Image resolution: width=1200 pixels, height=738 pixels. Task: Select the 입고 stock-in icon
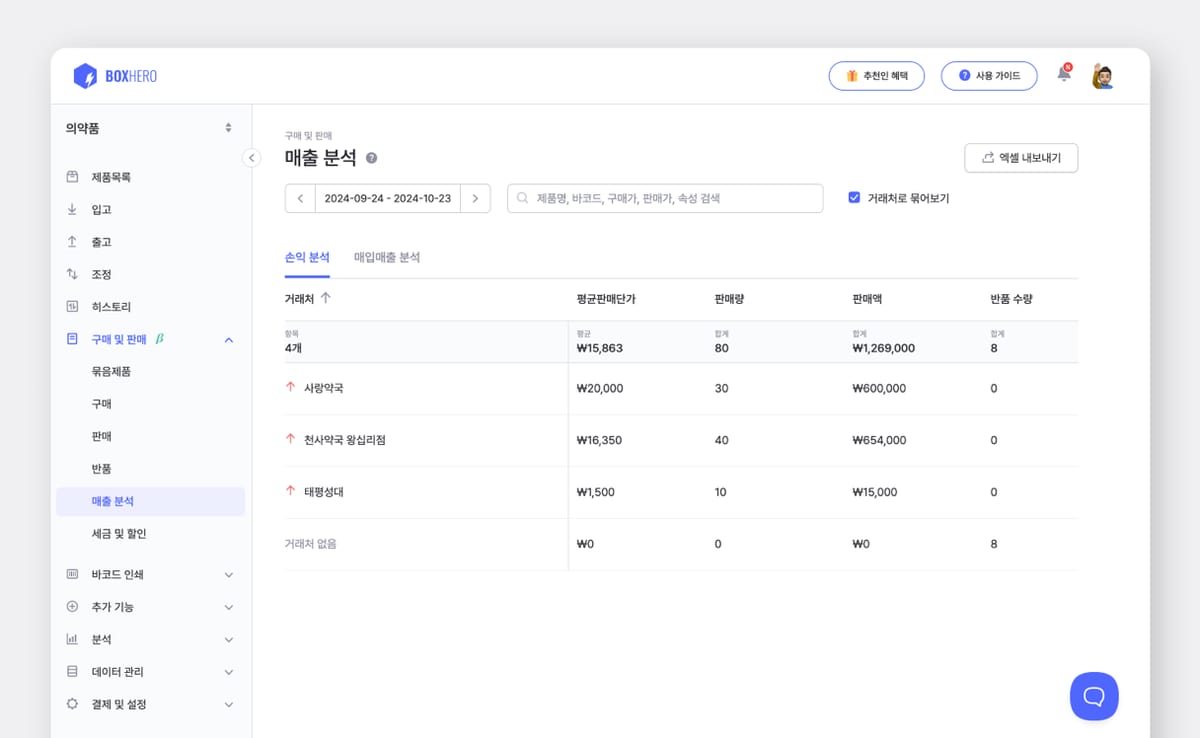pyautogui.click(x=70, y=209)
